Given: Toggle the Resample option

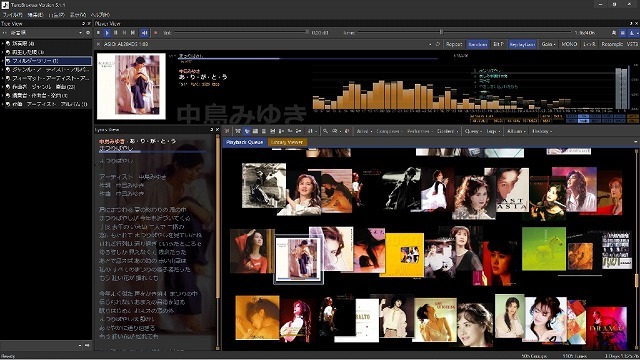Looking at the screenshot, I should (x=612, y=44).
